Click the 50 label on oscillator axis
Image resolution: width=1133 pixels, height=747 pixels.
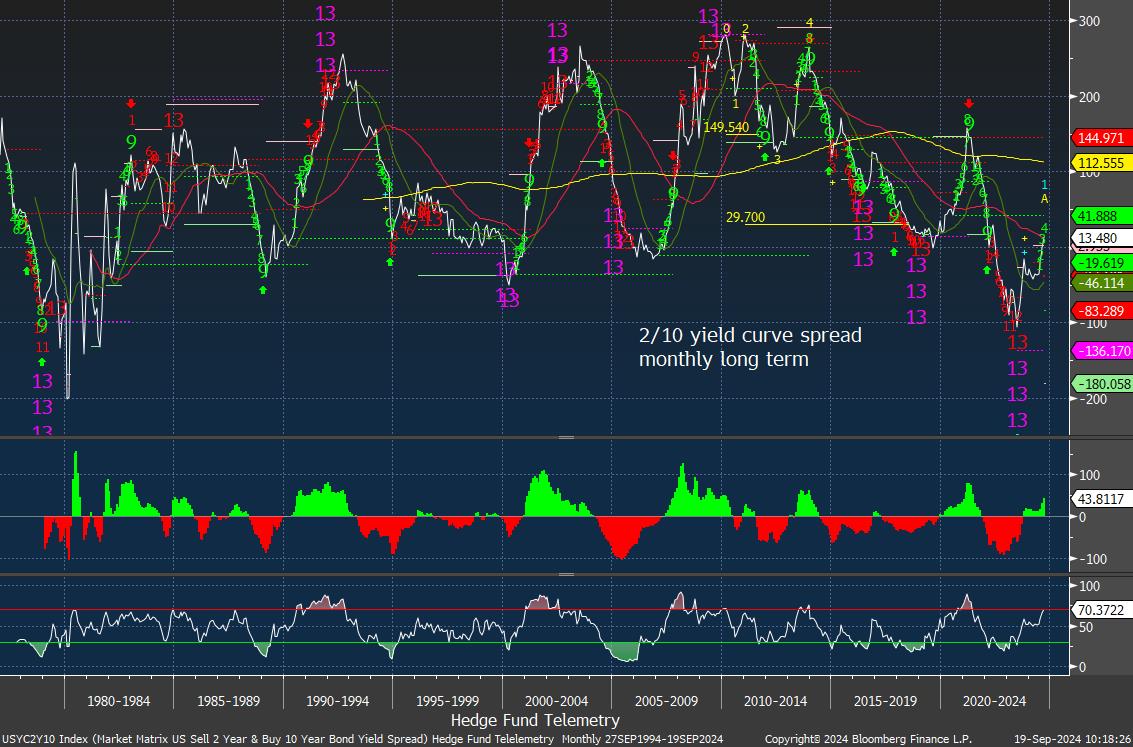pos(1085,626)
